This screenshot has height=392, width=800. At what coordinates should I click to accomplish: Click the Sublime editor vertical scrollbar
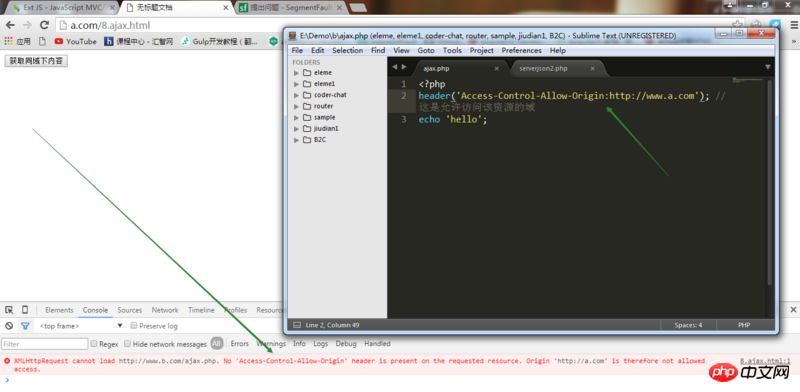pyautogui.click(x=770, y=182)
